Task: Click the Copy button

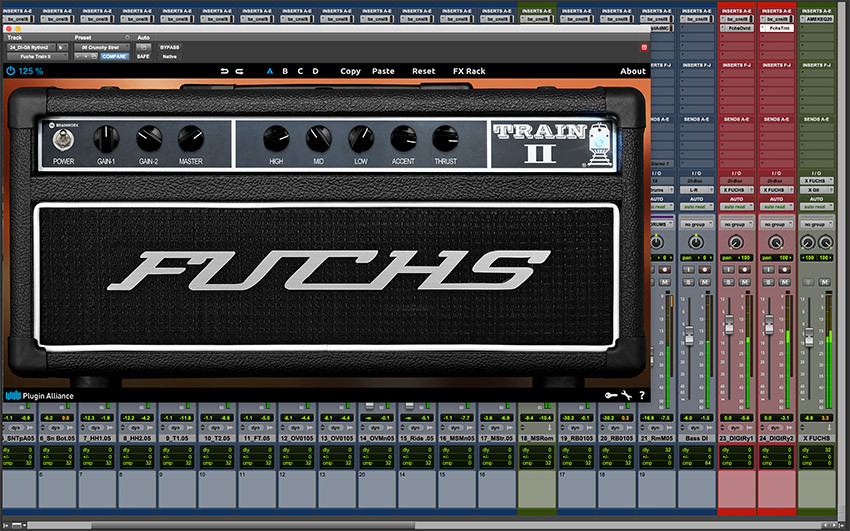Action: pos(350,72)
